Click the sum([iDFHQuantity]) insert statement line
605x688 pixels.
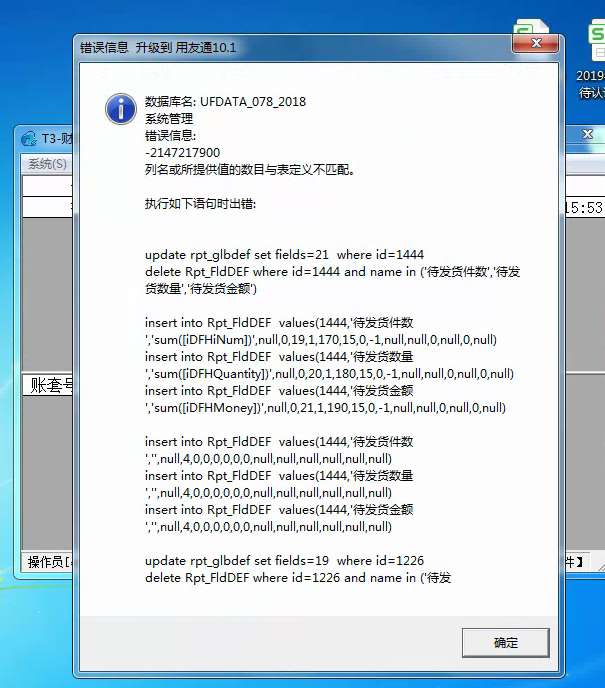click(329, 374)
